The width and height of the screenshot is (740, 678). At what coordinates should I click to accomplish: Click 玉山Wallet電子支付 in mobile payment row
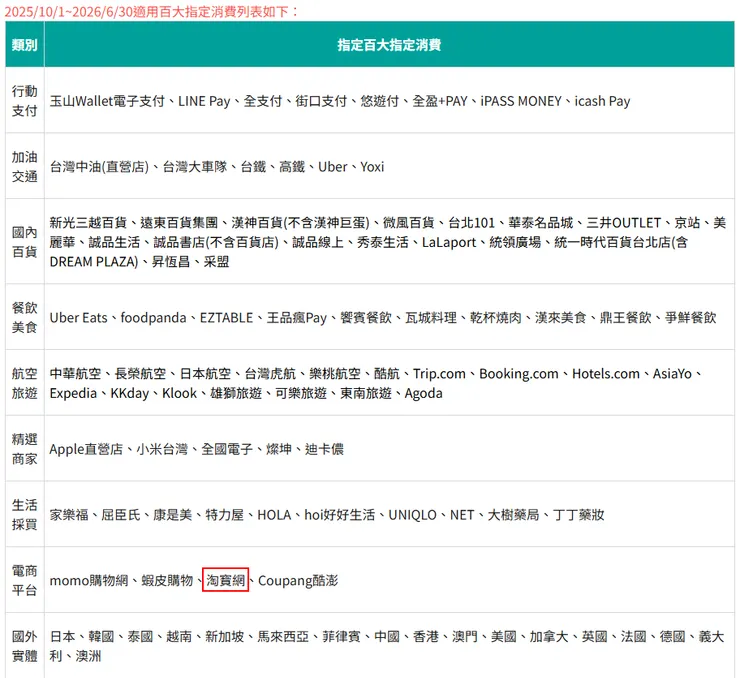107,101
